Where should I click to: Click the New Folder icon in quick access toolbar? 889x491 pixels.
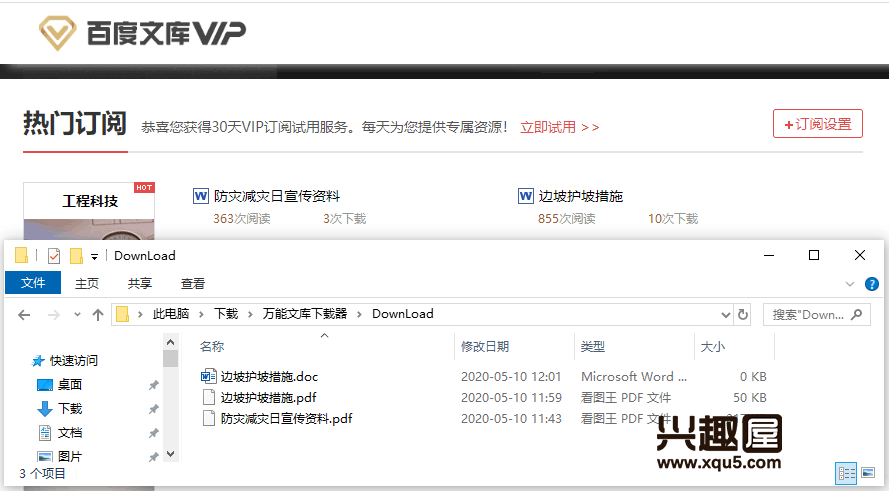point(77,256)
